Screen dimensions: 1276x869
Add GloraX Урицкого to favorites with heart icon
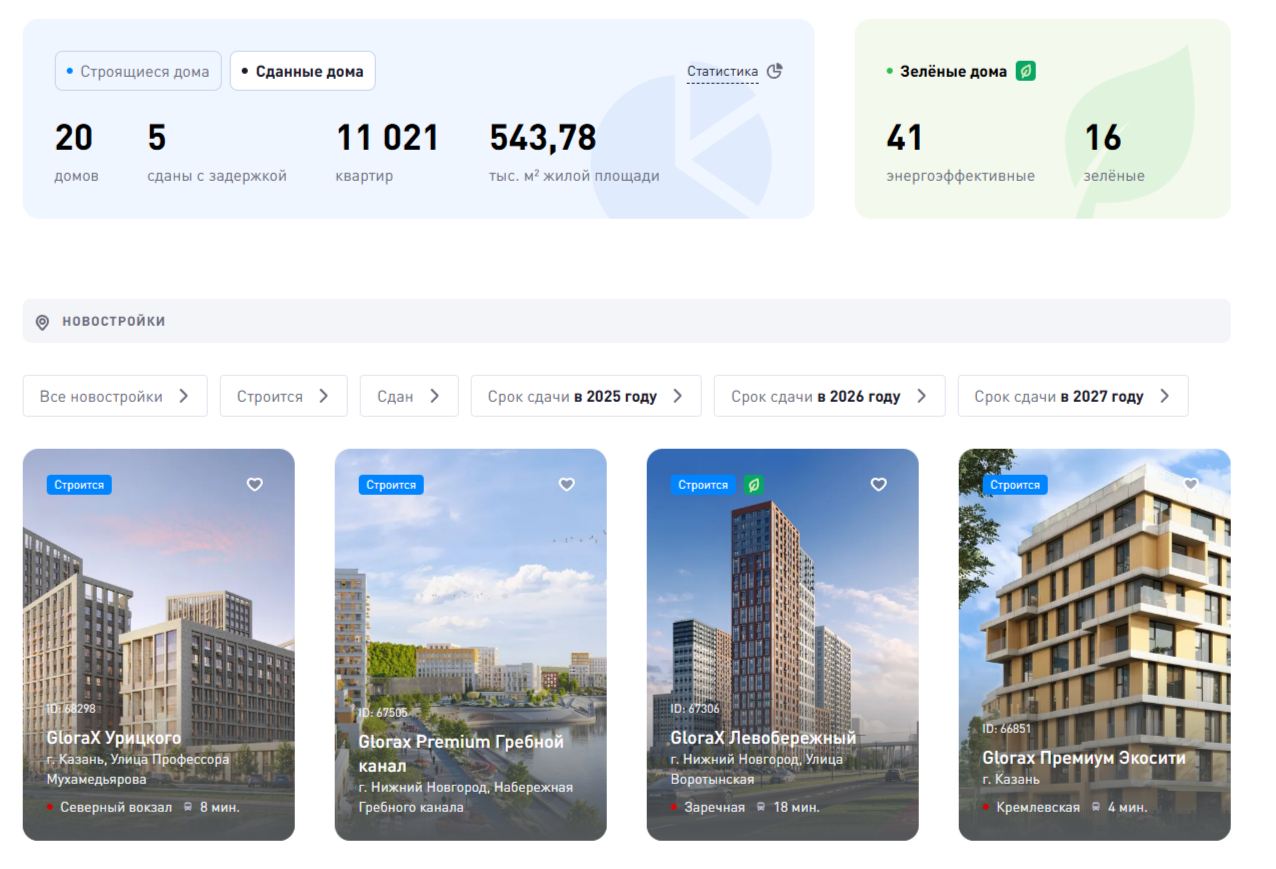point(254,484)
